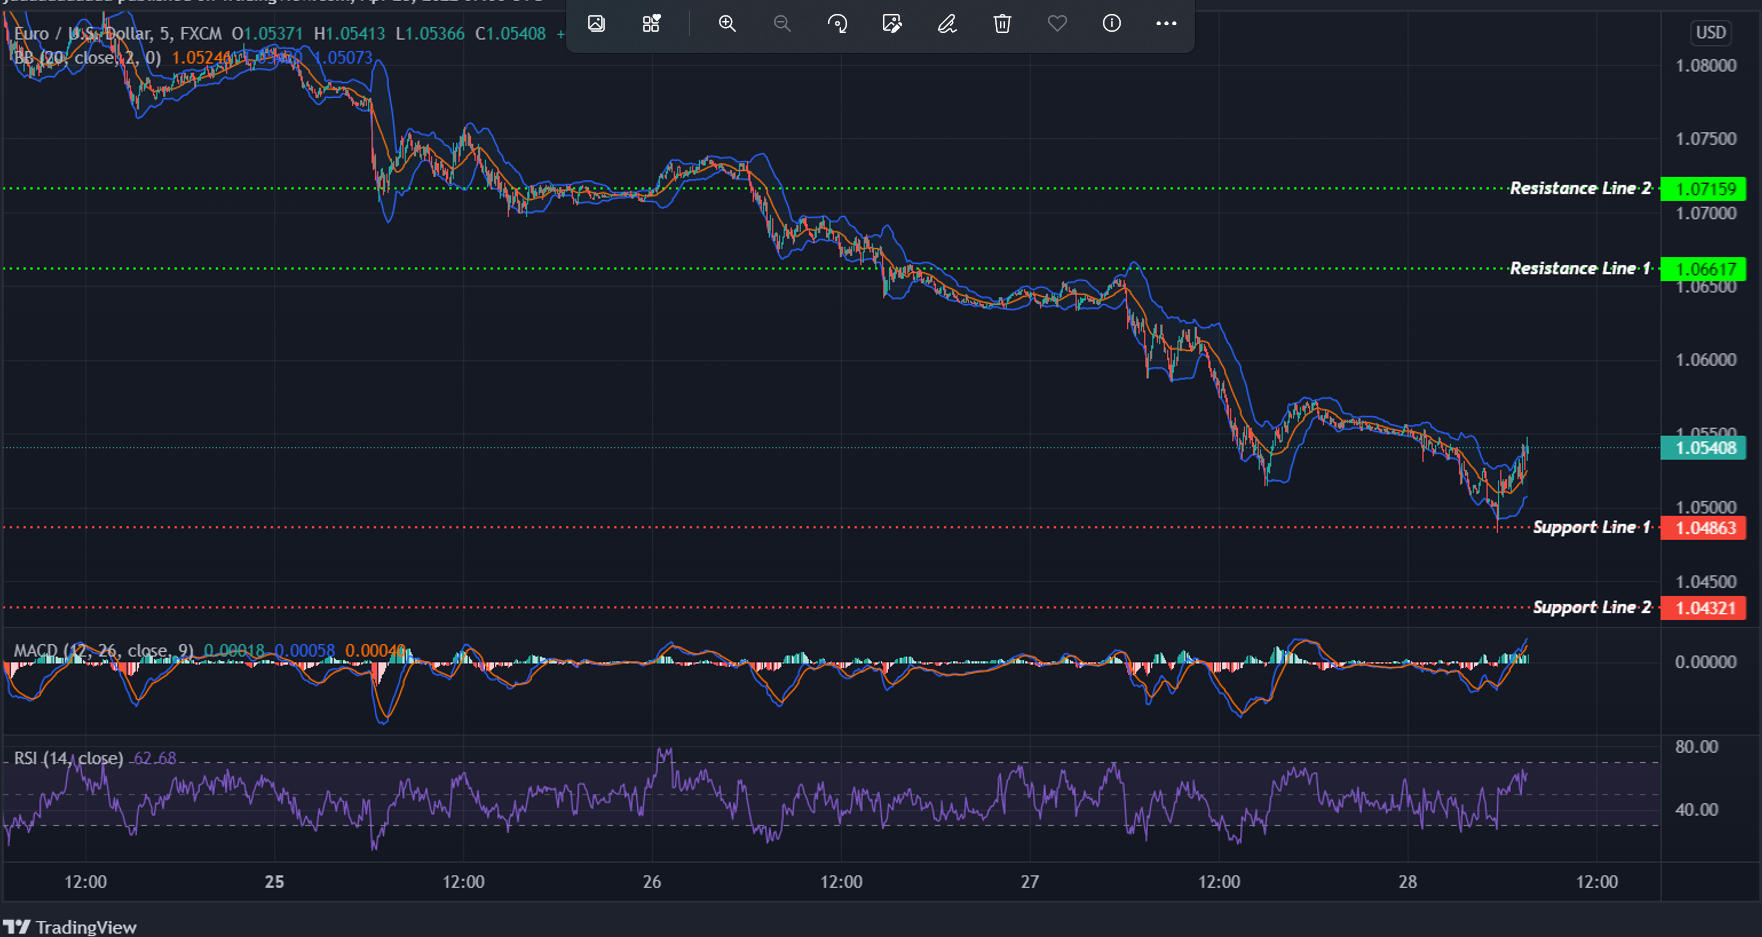Click the Resistance Line 2 price label
Screen dimensions: 1762x937
1703,188
